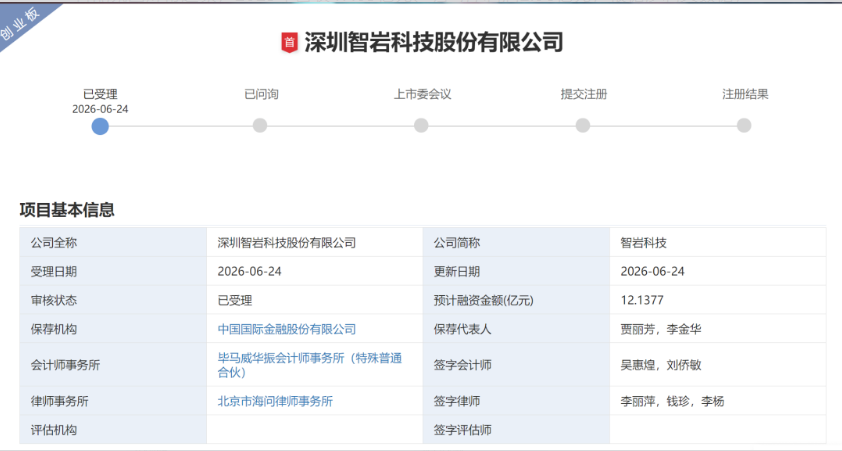This screenshot has height=451, width=842.
Task: Click the 提交注册 stage label
Action: coord(584,94)
